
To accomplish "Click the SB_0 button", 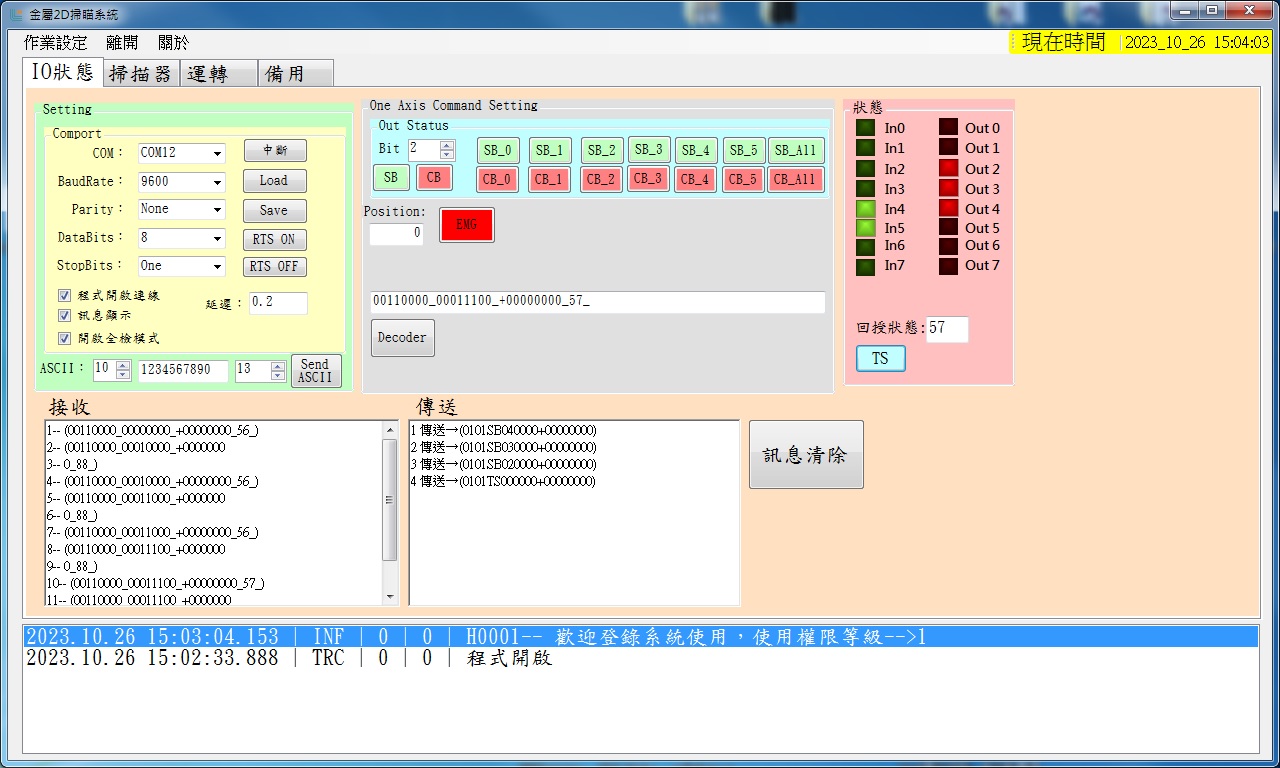I will pos(498,151).
